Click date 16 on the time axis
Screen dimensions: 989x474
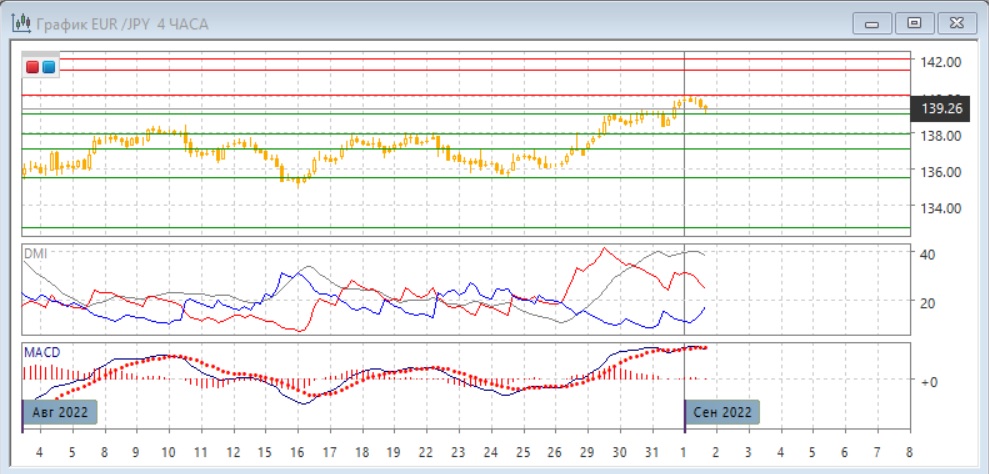pos(297,451)
